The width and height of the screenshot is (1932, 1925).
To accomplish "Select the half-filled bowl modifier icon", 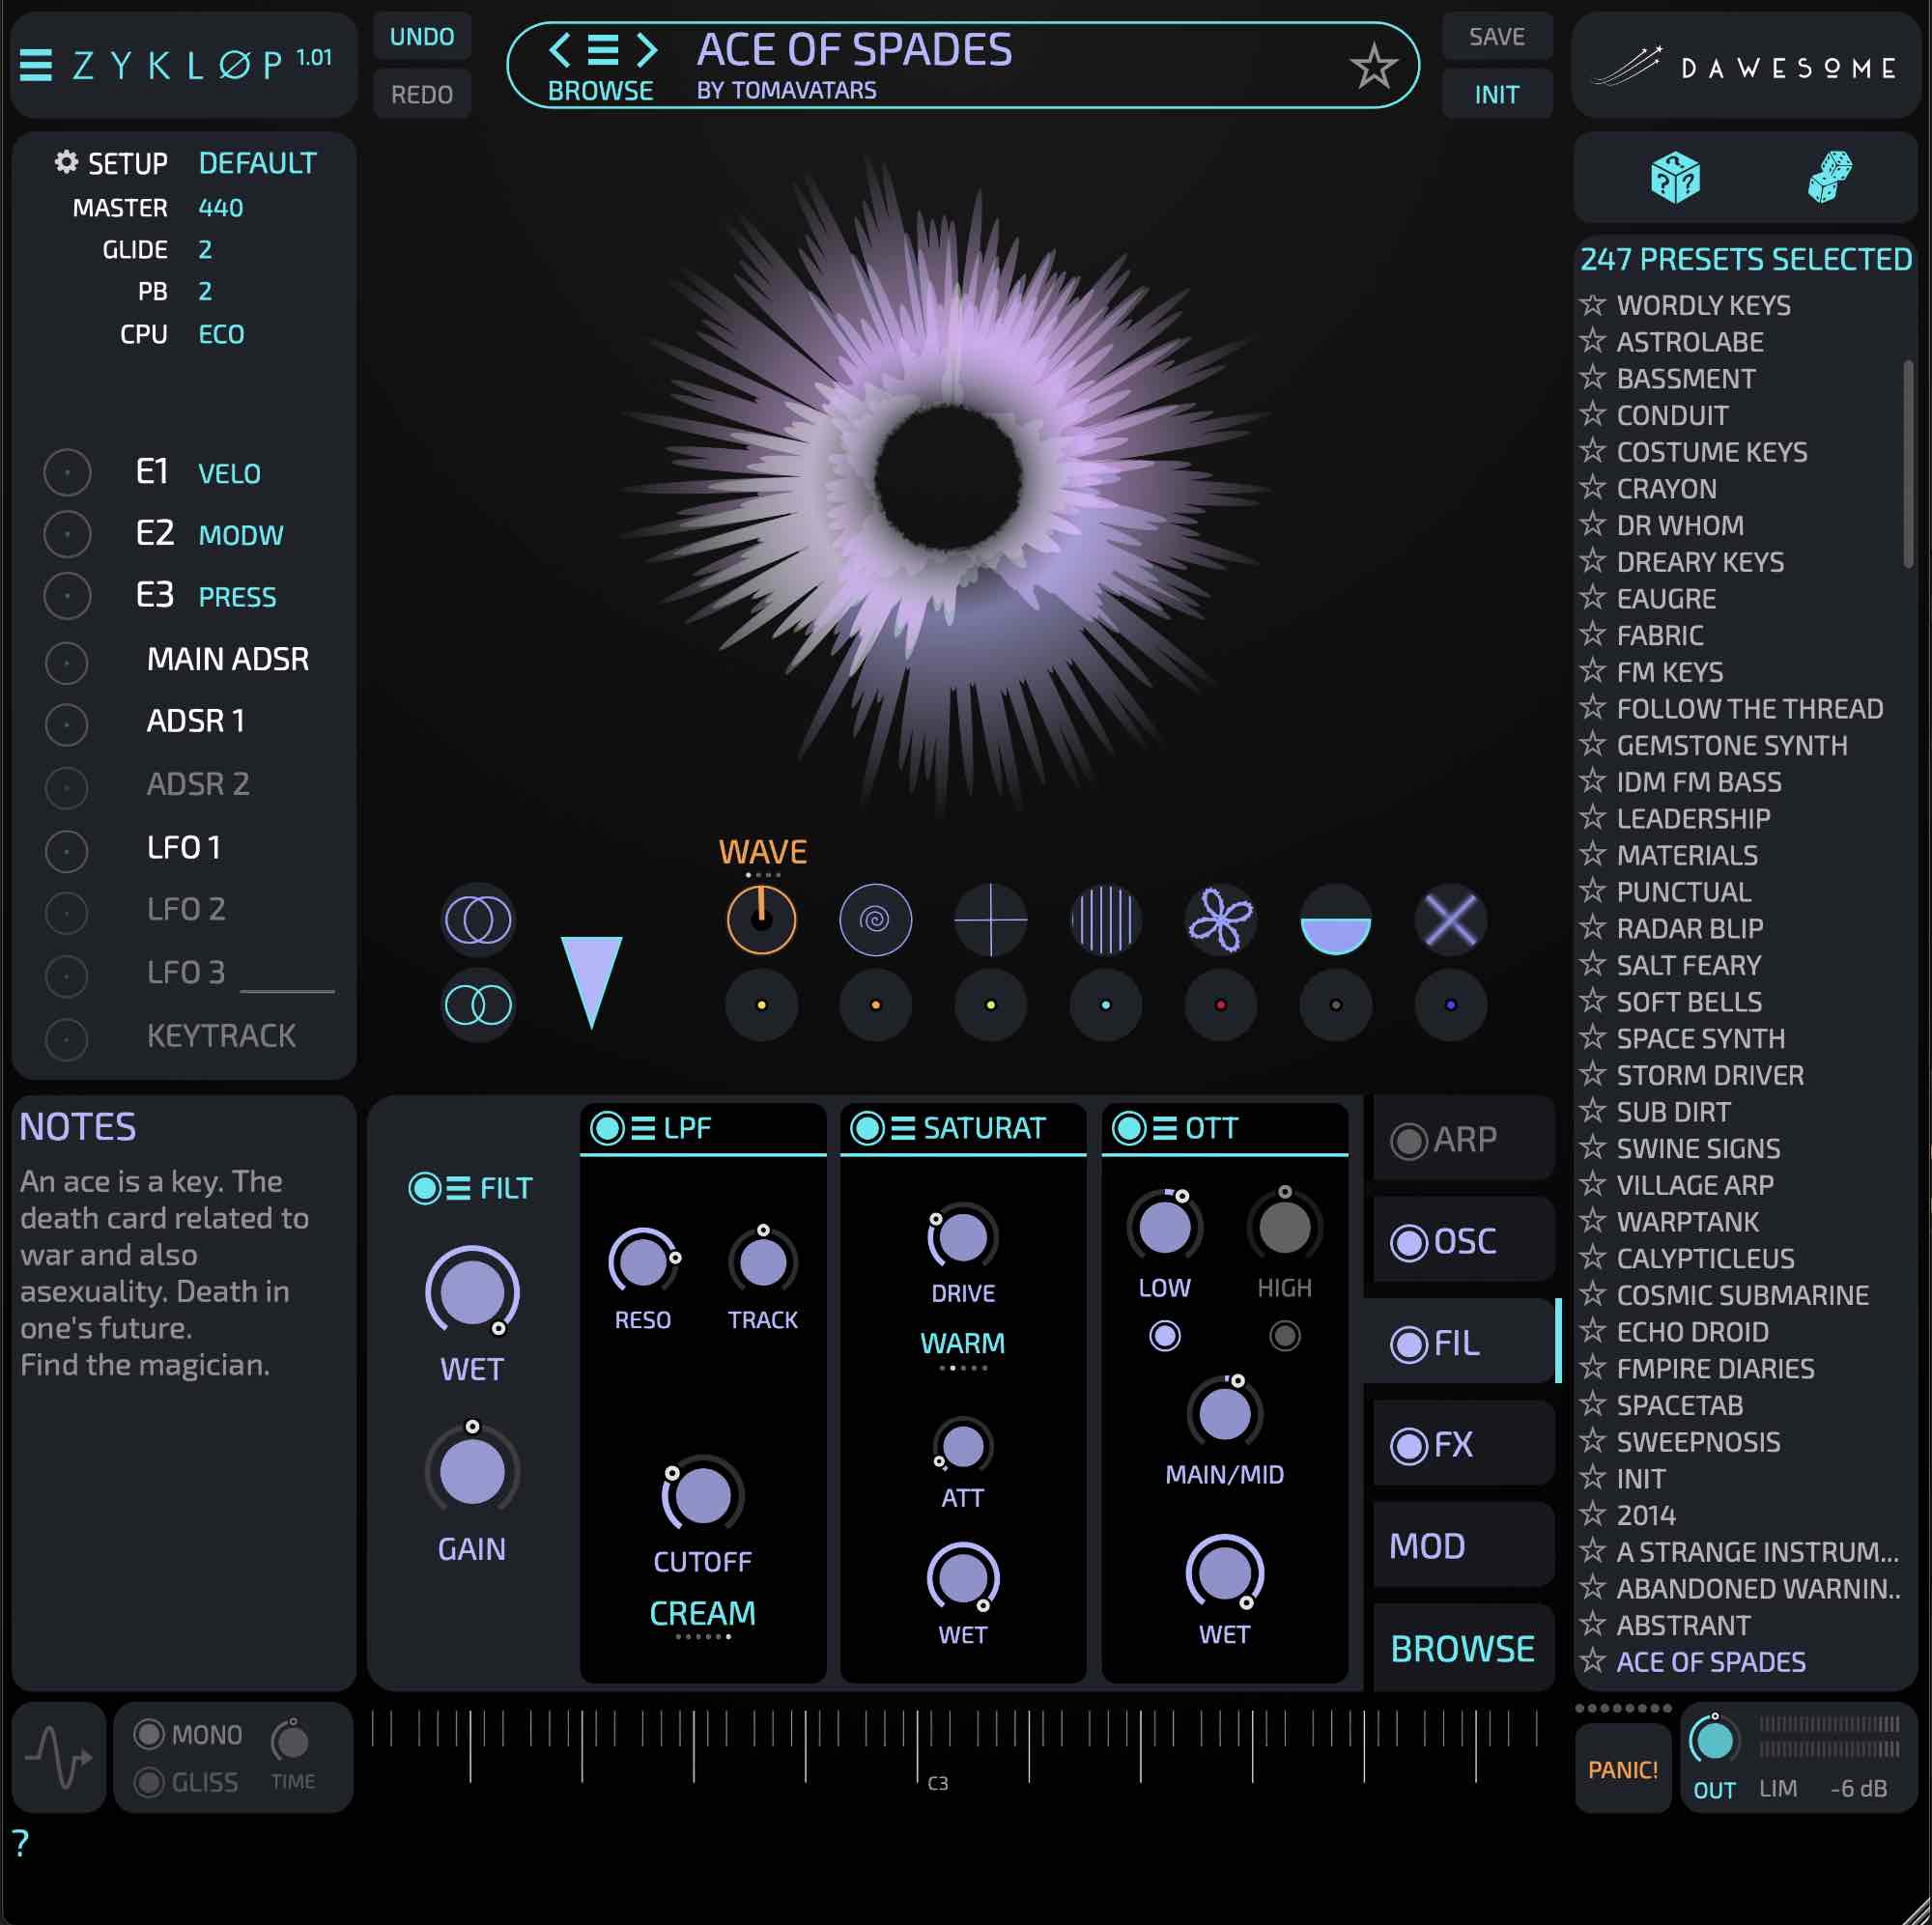I will tap(1335, 919).
